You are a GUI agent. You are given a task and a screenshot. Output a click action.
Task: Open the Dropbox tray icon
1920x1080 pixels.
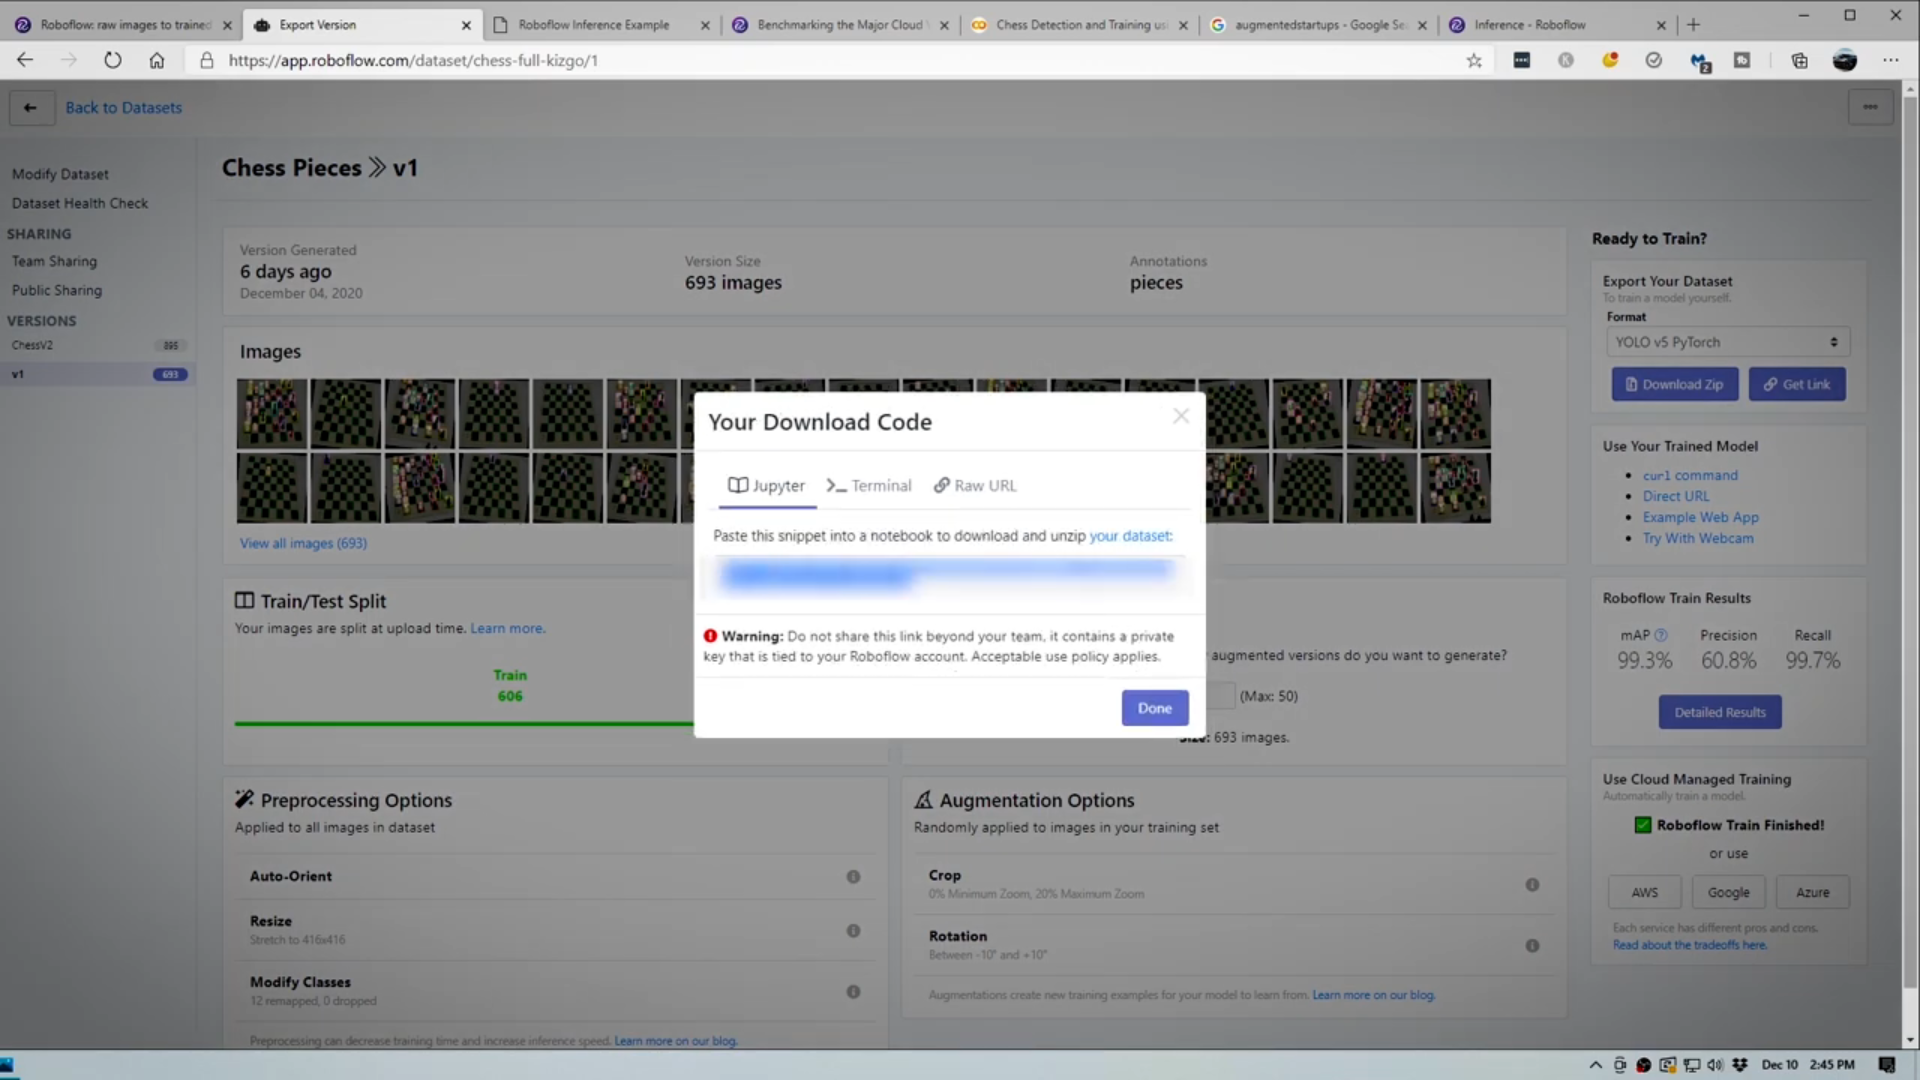(1740, 1065)
